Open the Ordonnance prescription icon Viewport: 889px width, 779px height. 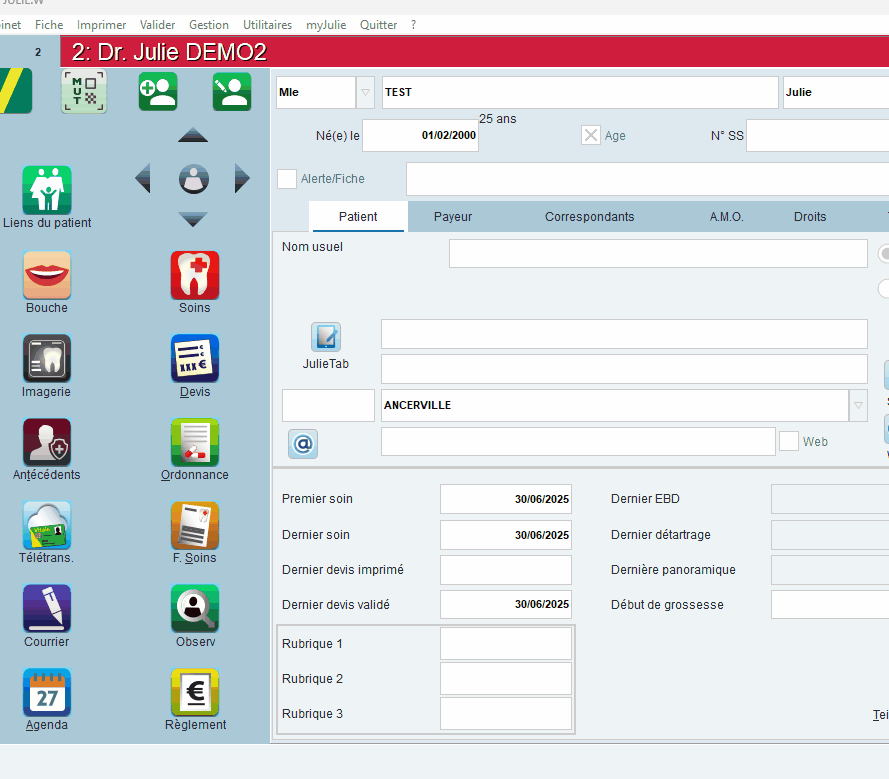click(194, 442)
